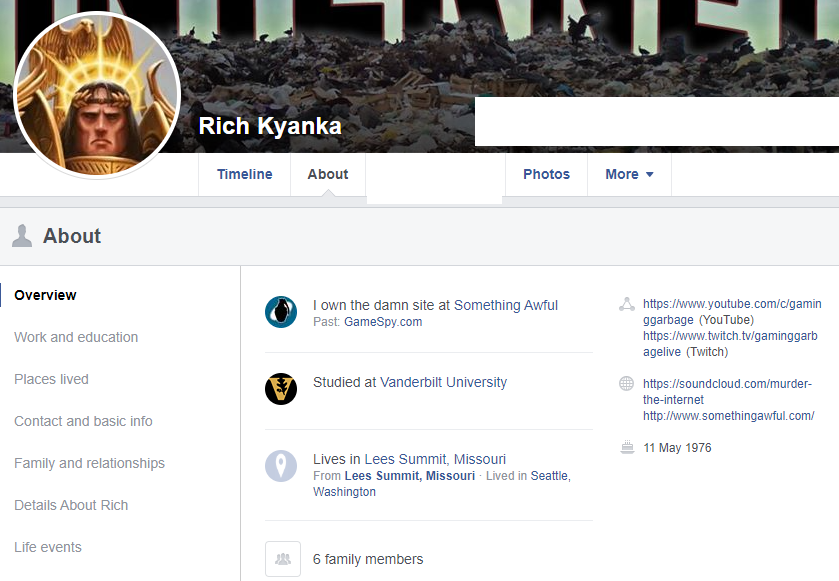The image size is (839, 581).
Task: Switch to the About tab
Action: pyautogui.click(x=328, y=174)
